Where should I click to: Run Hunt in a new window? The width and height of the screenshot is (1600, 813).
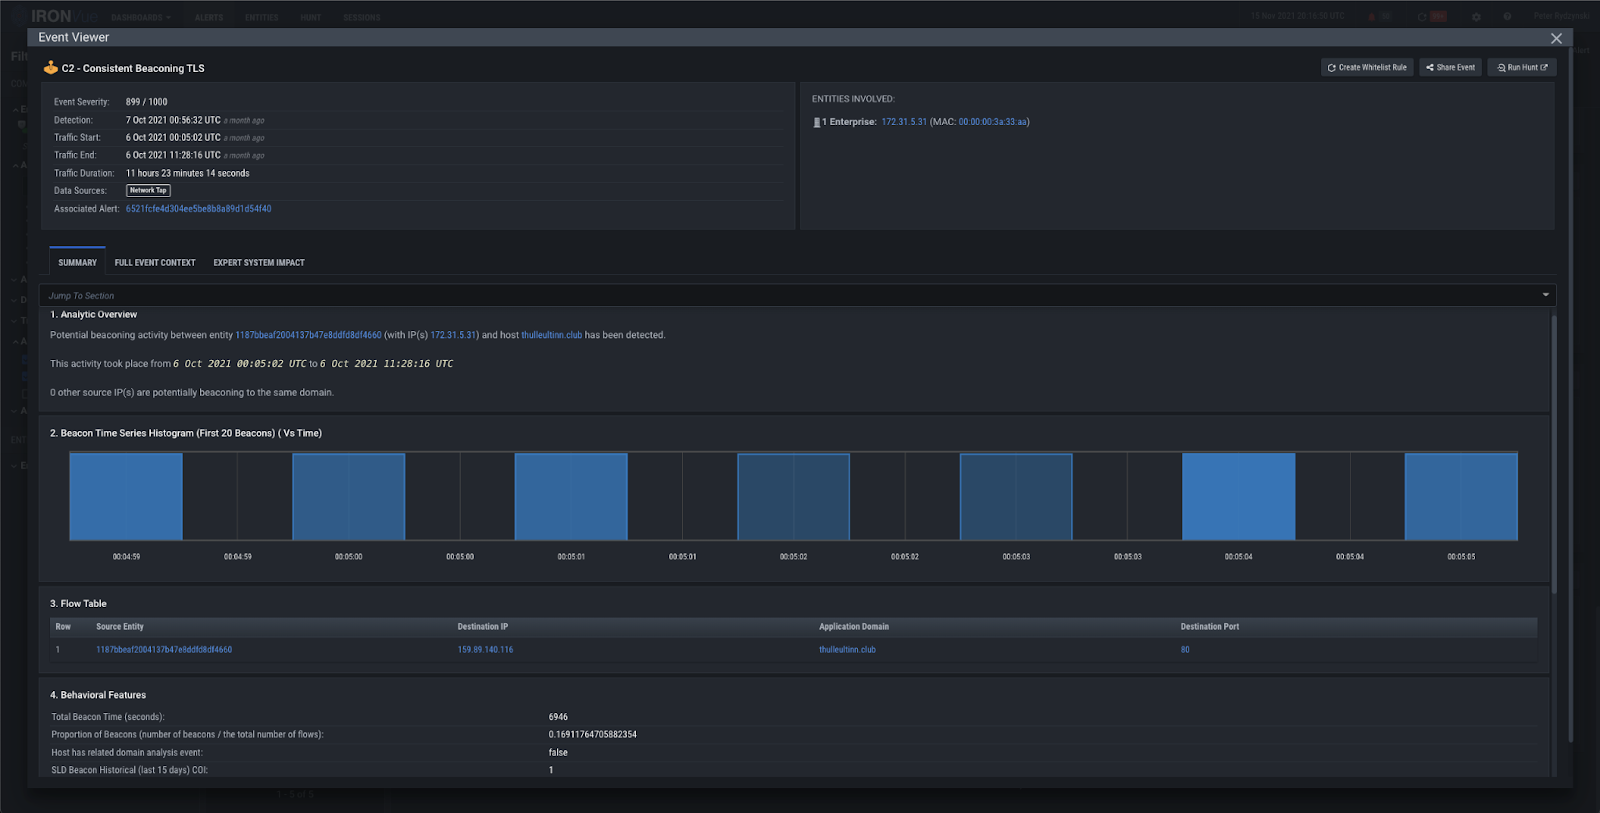[x=1522, y=67]
